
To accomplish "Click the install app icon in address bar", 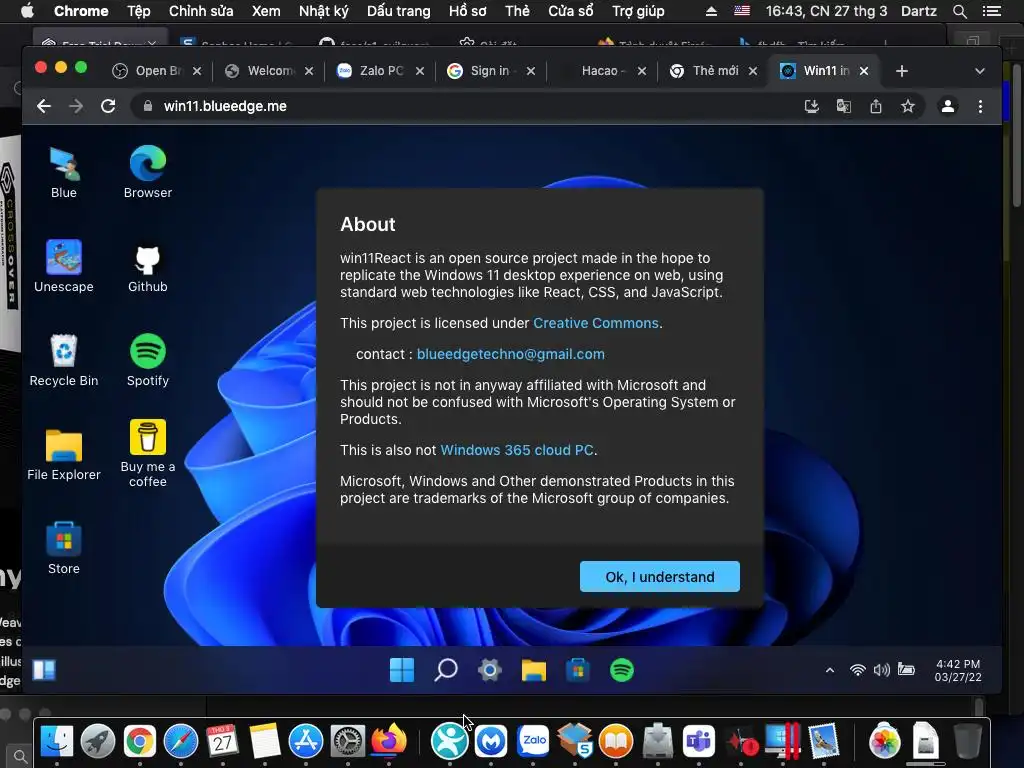I will [x=812, y=106].
